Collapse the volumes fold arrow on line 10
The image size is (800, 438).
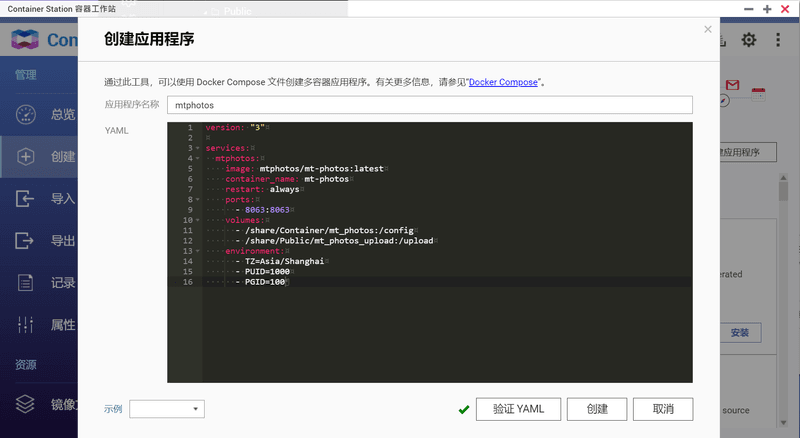click(x=197, y=220)
